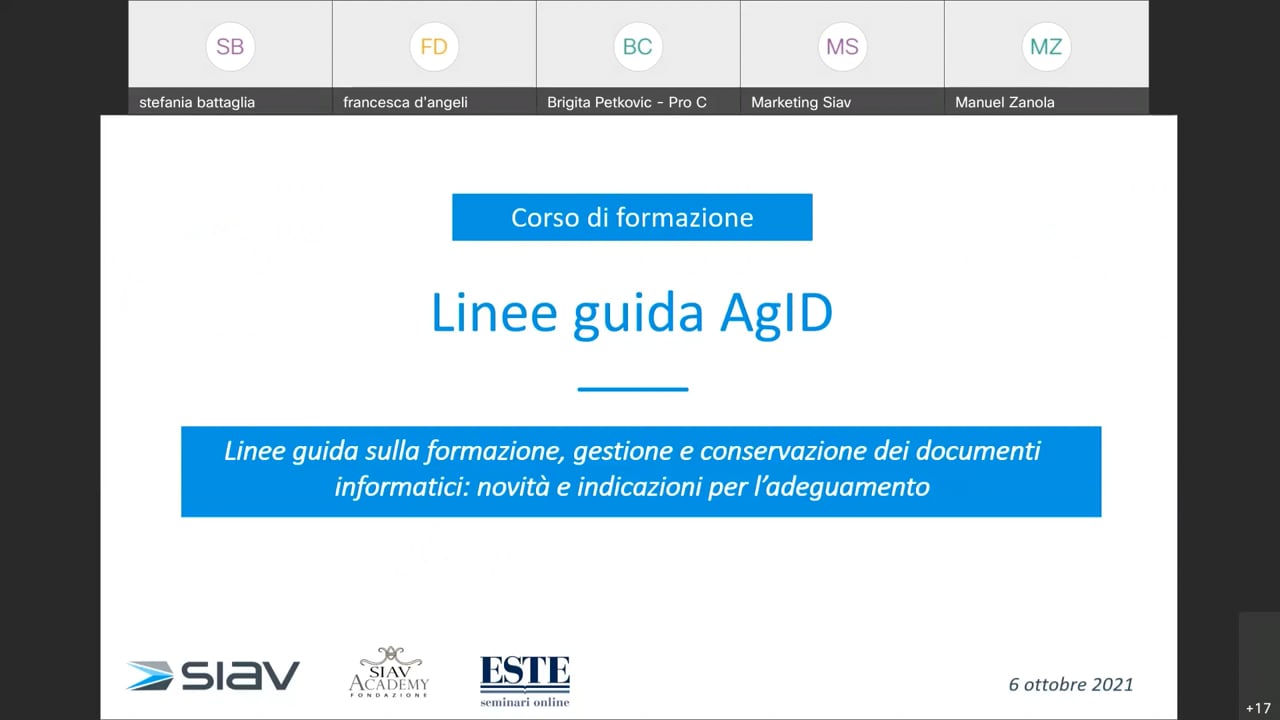Click the SB avatar of stefania battaglia
This screenshot has width=1280, height=720.
[230, 47]
